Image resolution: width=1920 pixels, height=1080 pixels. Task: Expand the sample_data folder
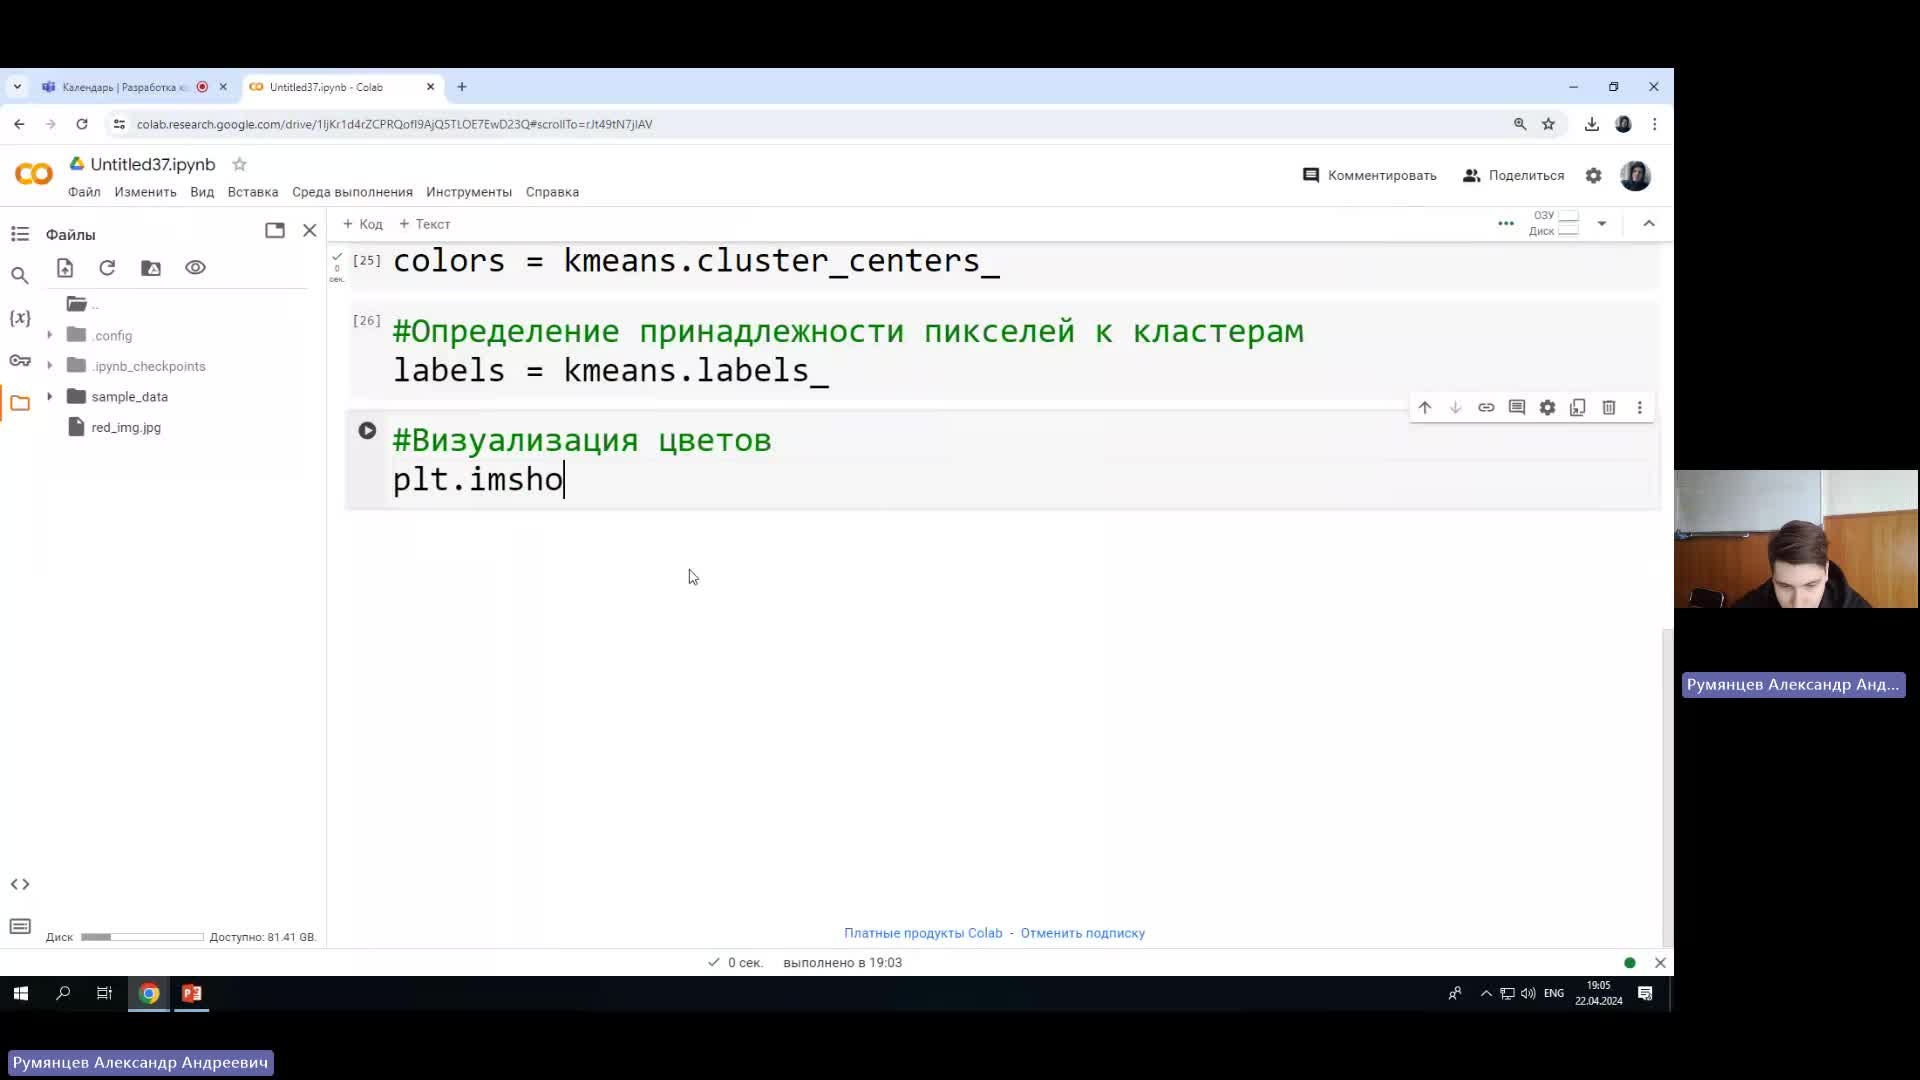point(50,397)
